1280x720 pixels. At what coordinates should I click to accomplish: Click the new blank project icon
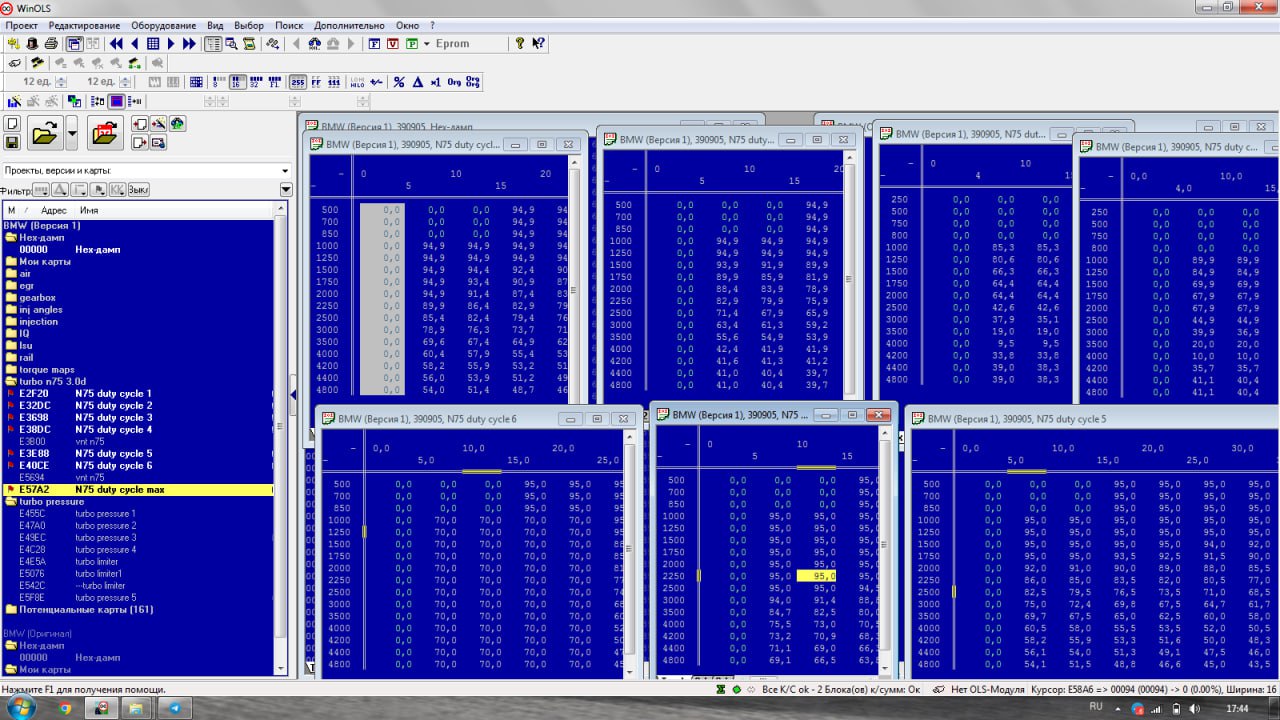tap(12, 124)
